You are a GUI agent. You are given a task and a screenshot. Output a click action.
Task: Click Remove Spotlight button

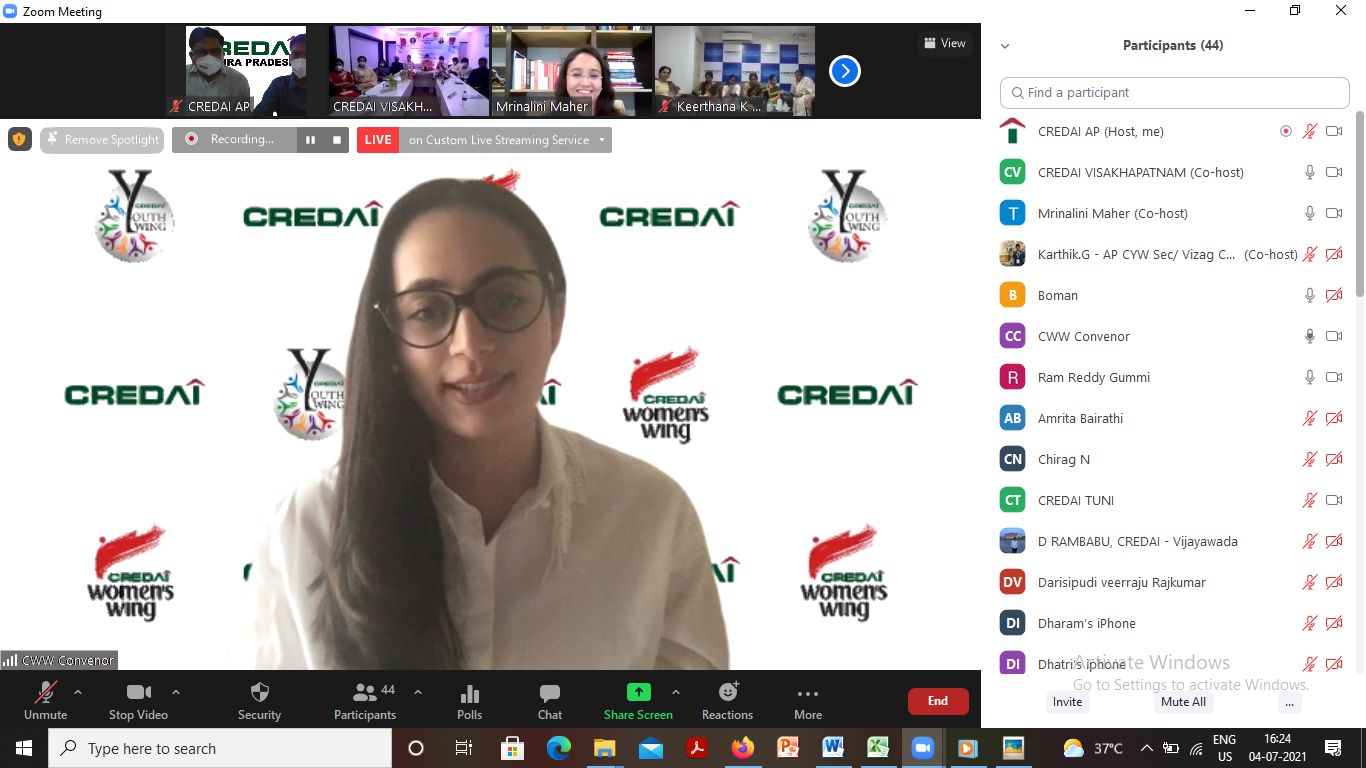point(102,140)
